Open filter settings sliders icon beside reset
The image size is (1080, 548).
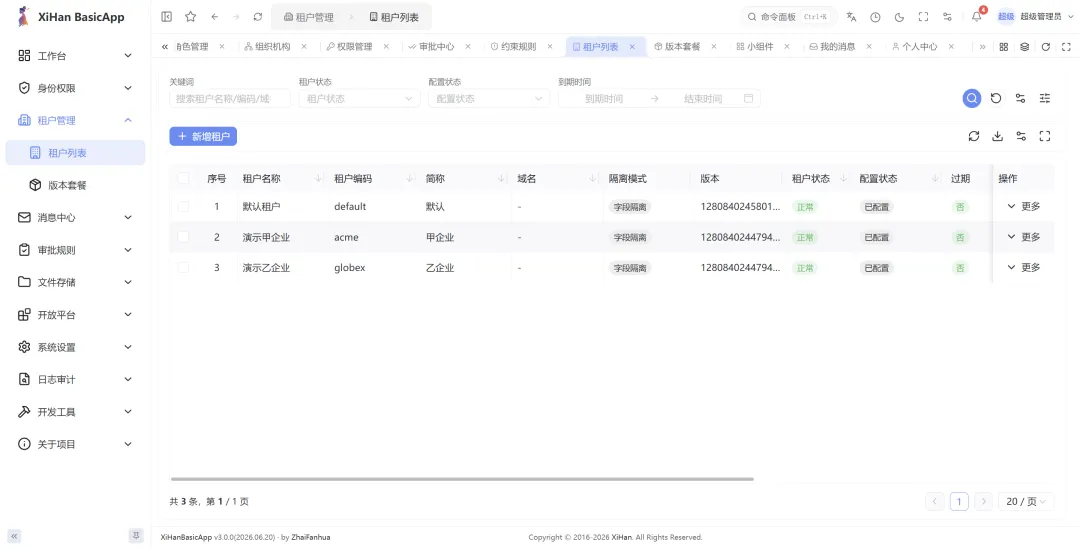1021,98
